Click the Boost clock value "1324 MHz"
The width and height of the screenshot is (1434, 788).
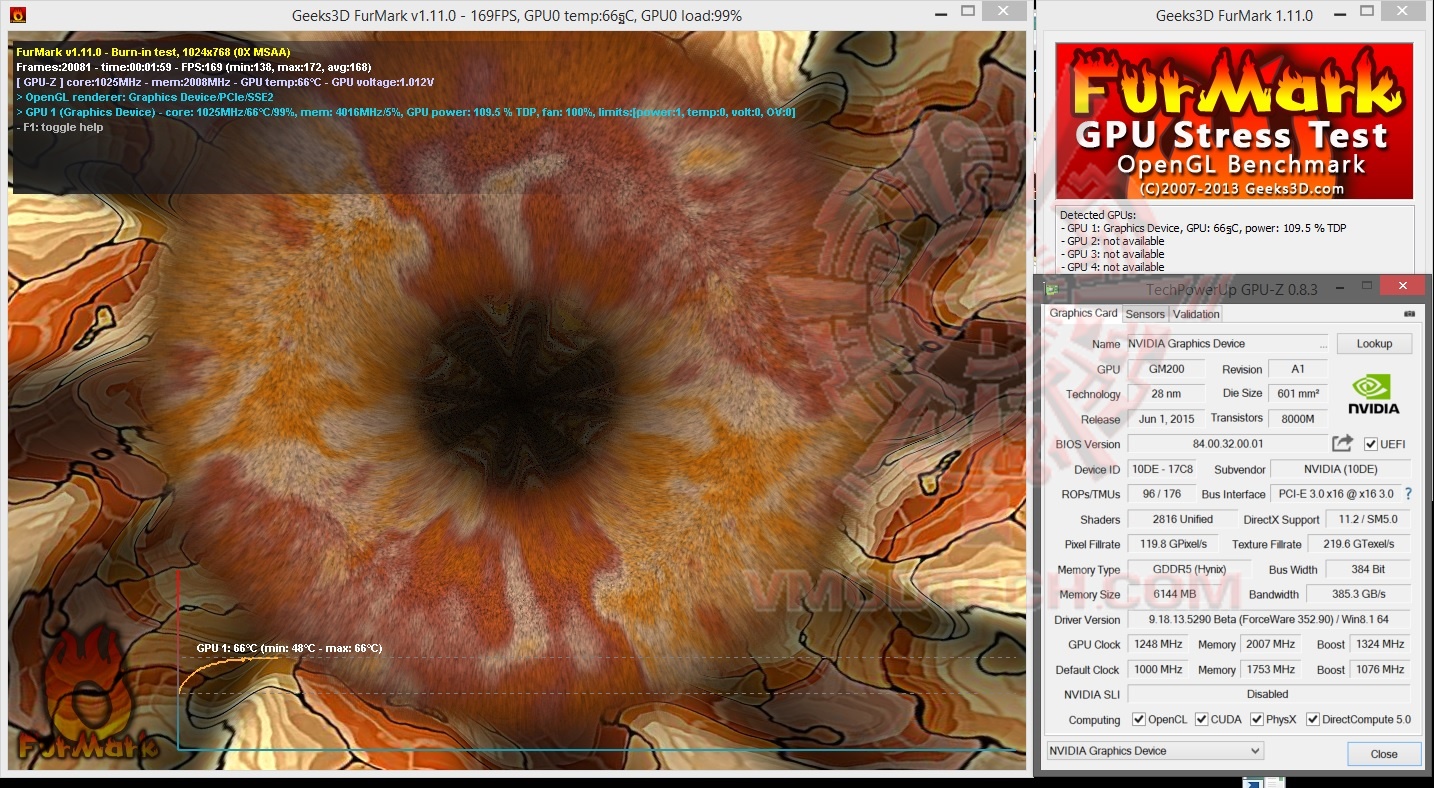(x=1380, y=644)
